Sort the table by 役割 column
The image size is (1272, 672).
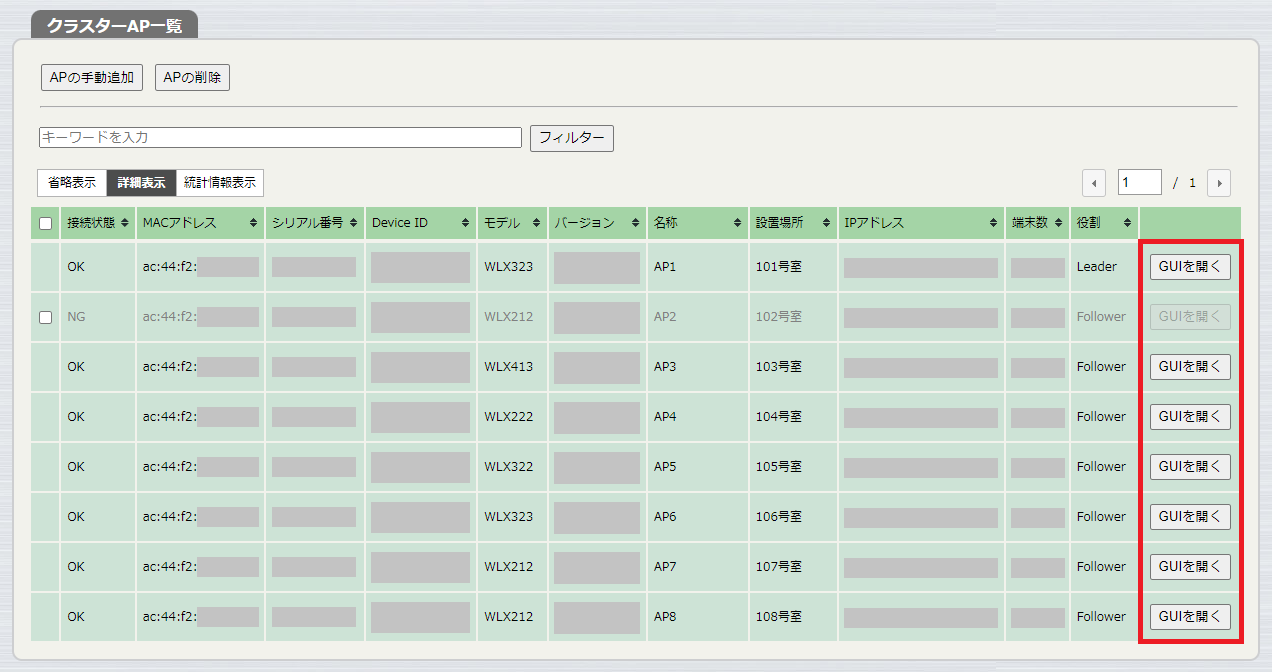[1125, 223]
